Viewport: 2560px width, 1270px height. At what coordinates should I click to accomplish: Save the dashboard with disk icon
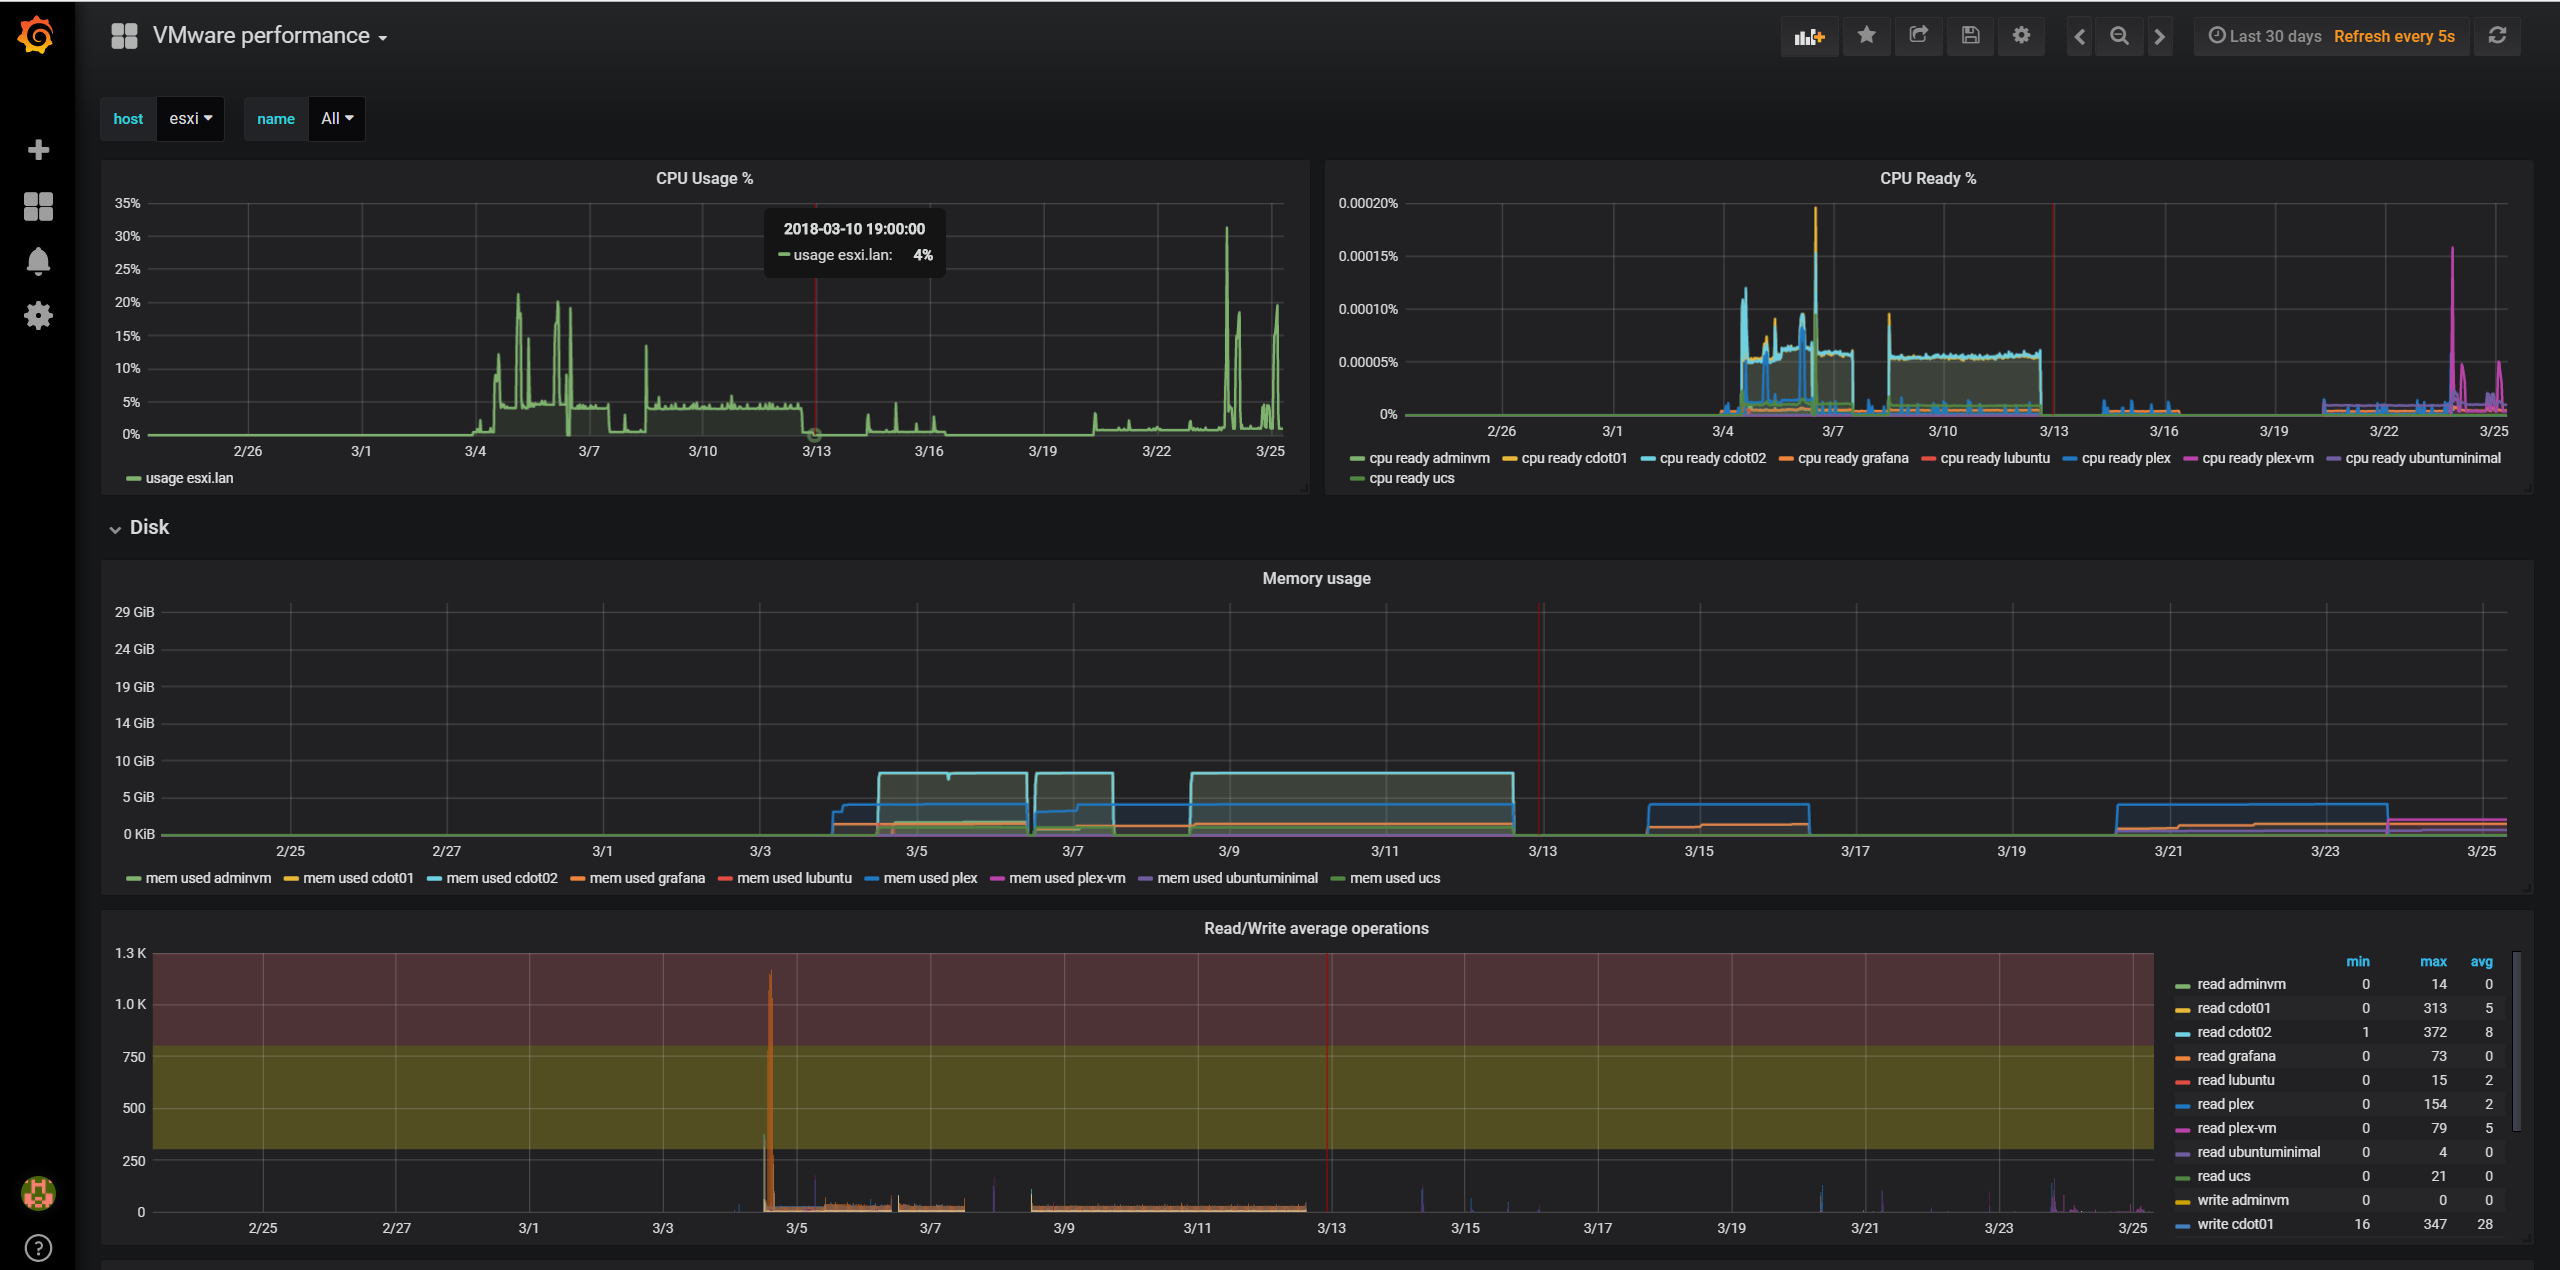click(1970, 36)
